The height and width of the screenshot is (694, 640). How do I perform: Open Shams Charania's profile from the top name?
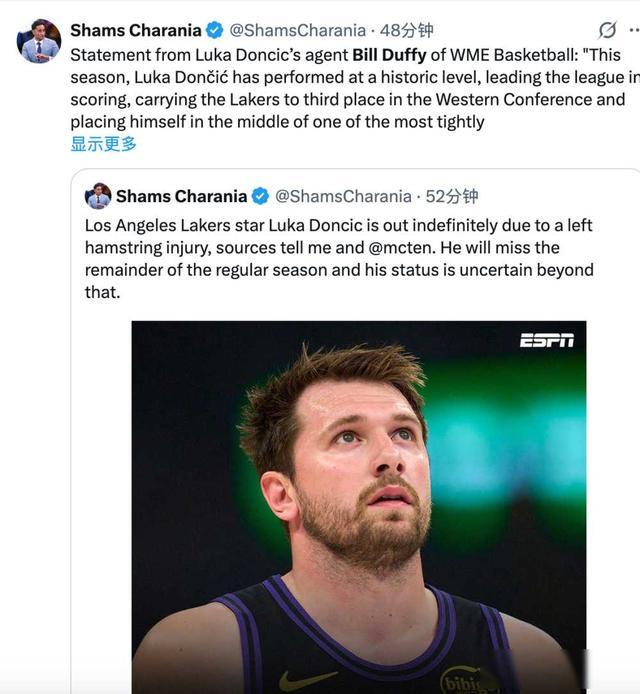(x=135, y=30)
